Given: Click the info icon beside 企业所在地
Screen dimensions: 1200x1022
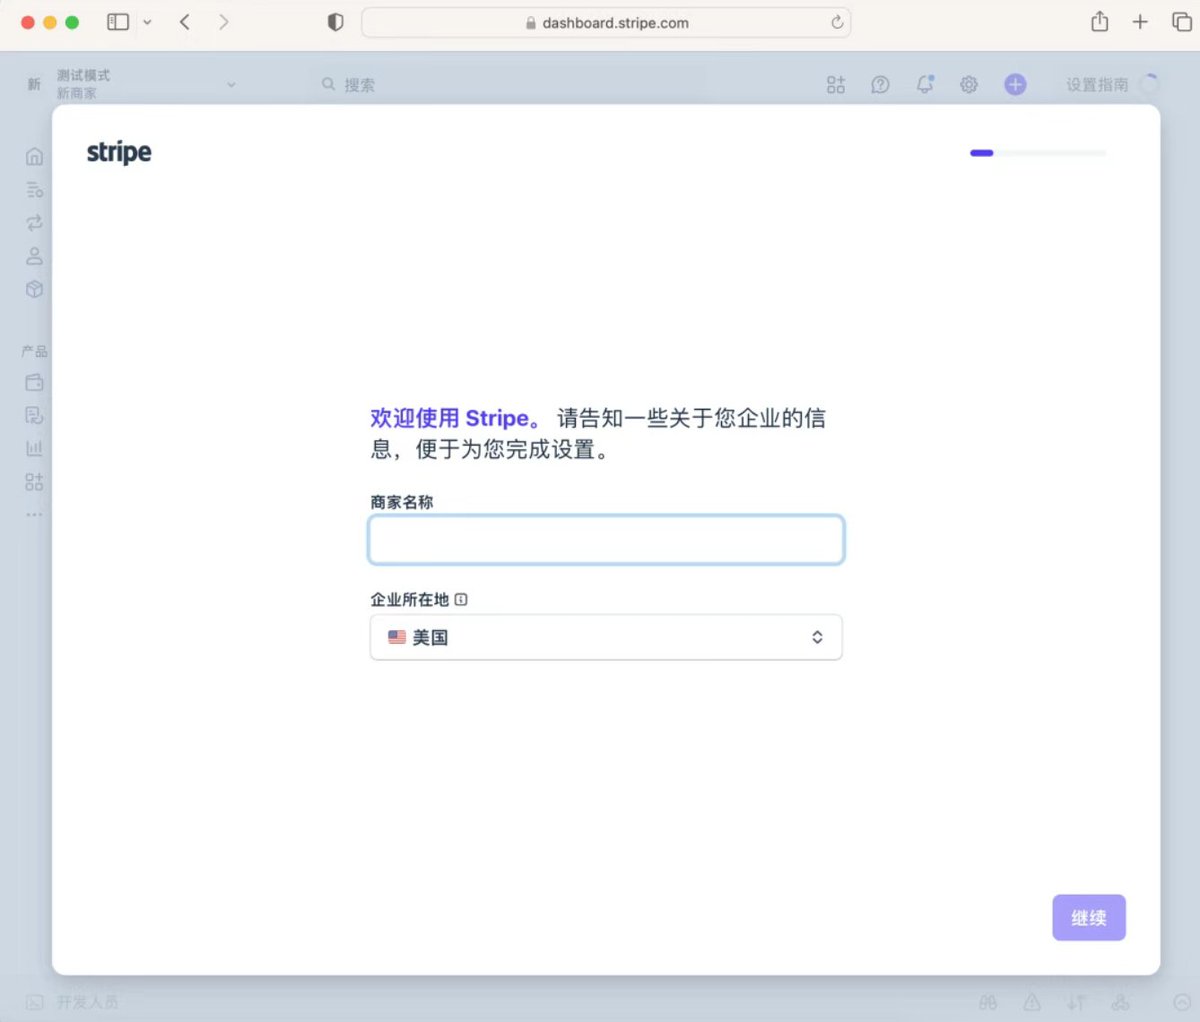Looking at the screenshot, I should [461, 600].
